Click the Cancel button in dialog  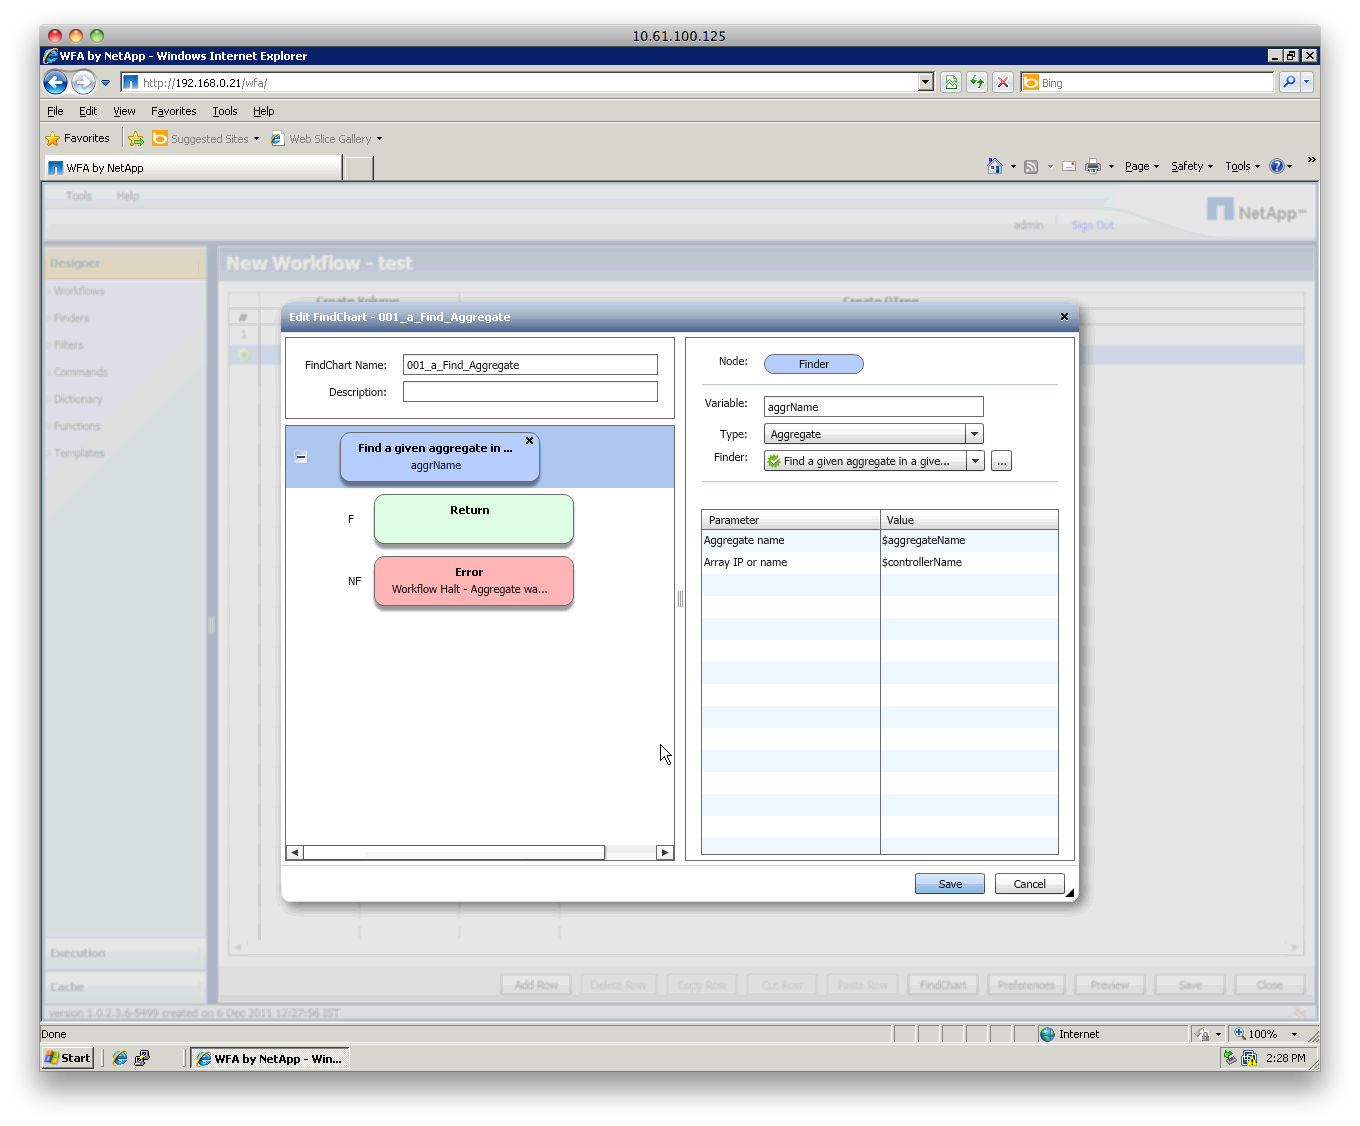tap(1029, 884)
